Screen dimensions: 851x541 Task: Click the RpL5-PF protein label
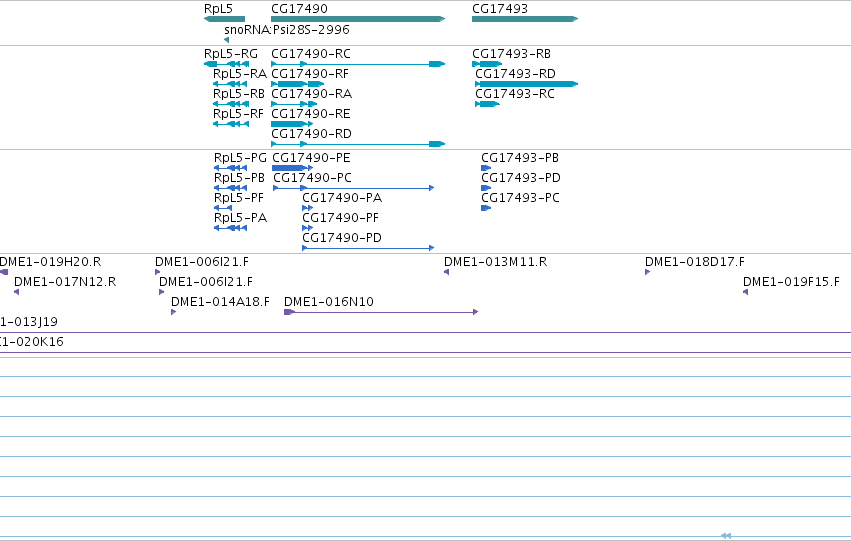(x=239, y=198)
